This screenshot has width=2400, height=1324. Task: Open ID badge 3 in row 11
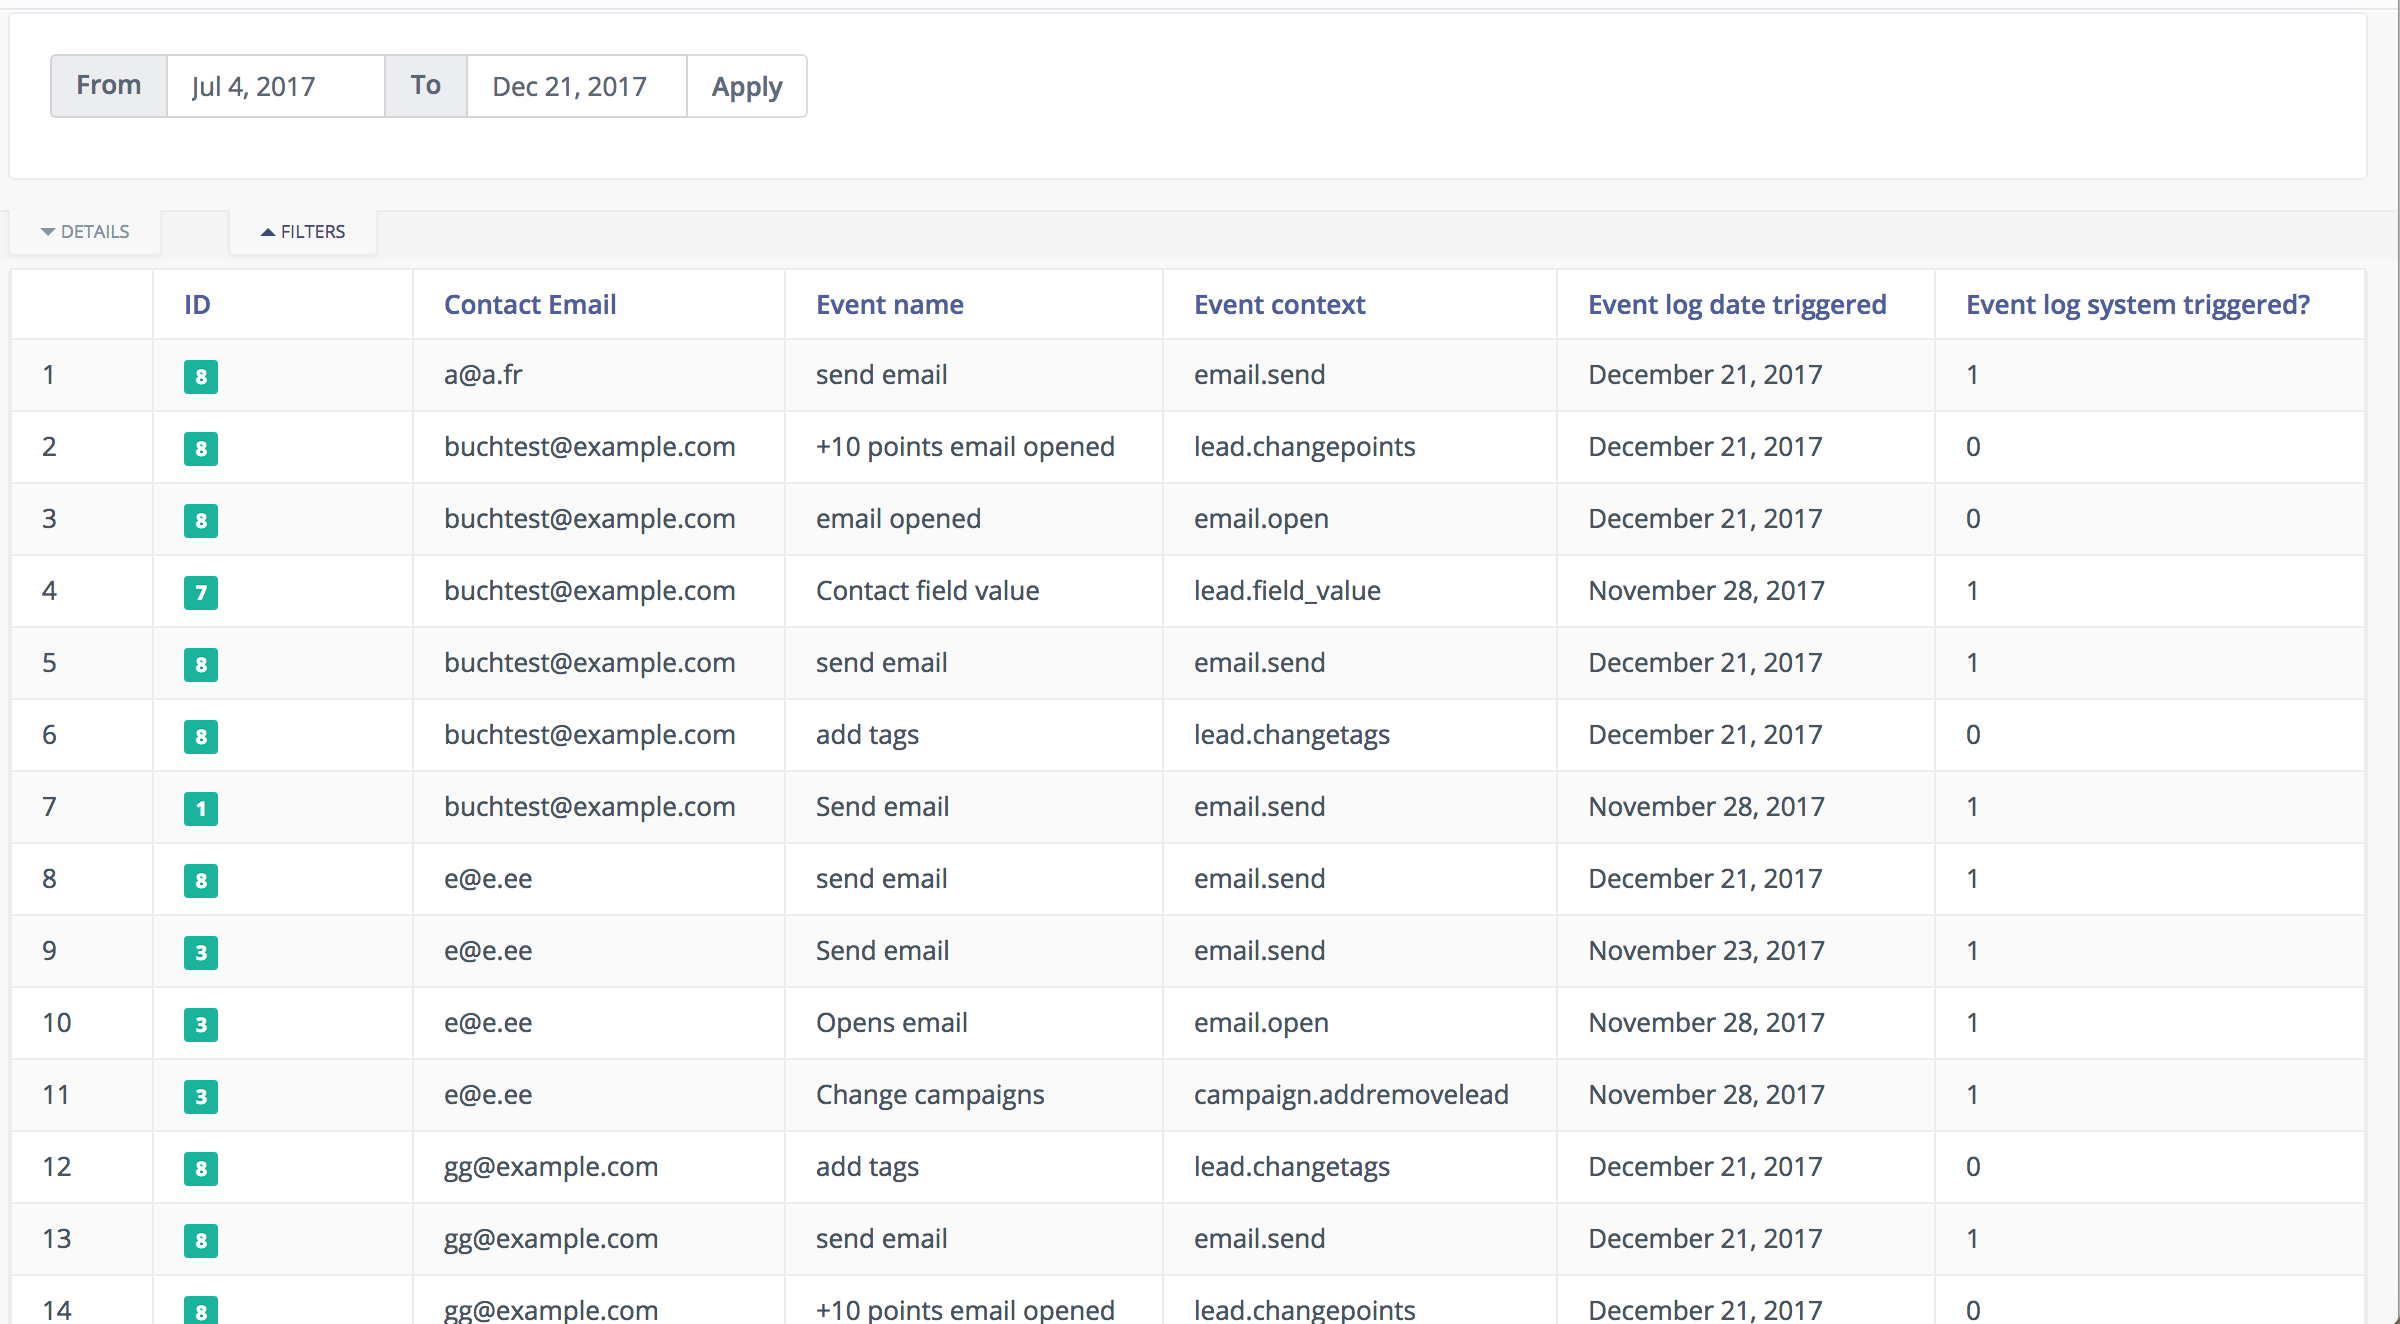[x=201, y=1096]
